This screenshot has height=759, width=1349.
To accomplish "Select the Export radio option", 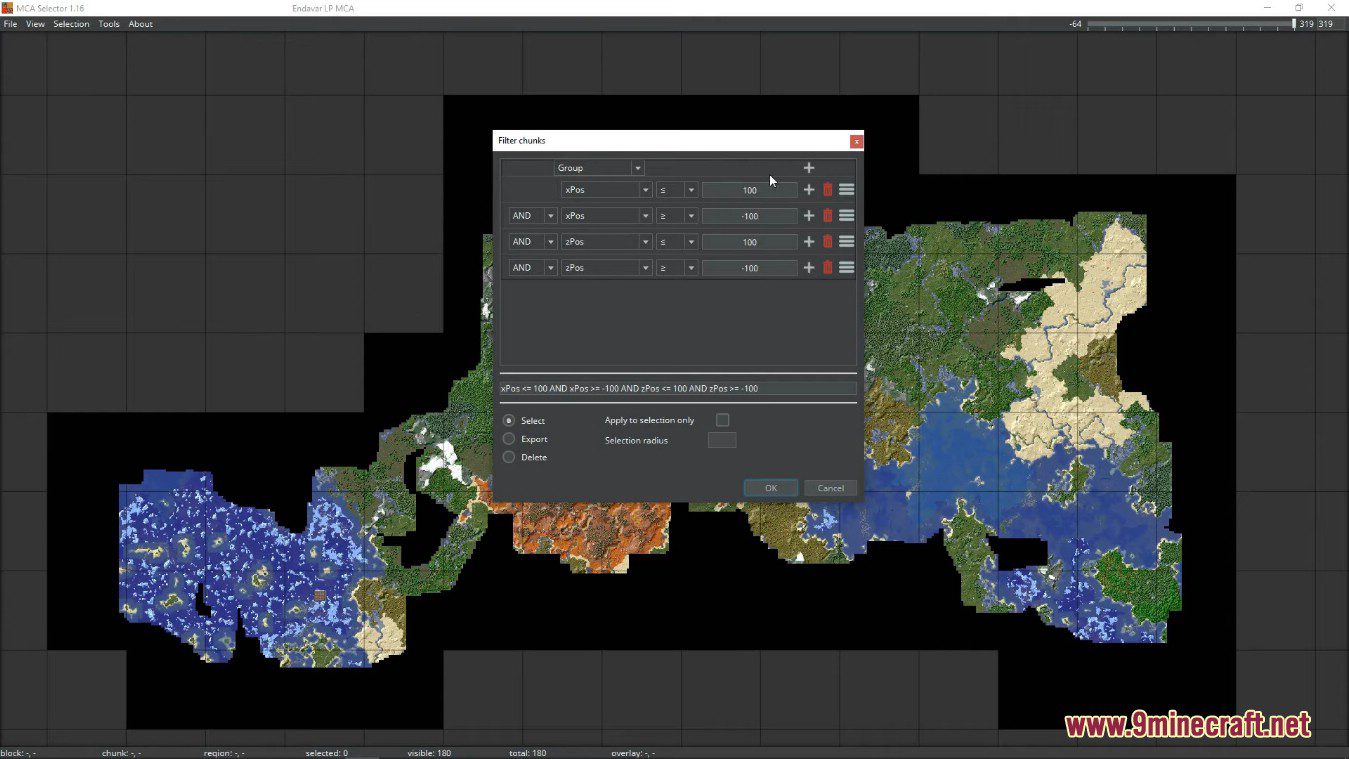I will tap(509, 438).
